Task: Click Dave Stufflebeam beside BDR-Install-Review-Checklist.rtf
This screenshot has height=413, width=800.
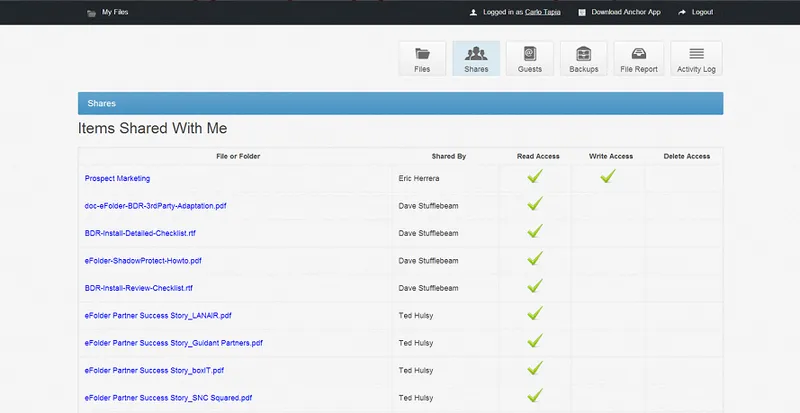Action: [429, 288]
